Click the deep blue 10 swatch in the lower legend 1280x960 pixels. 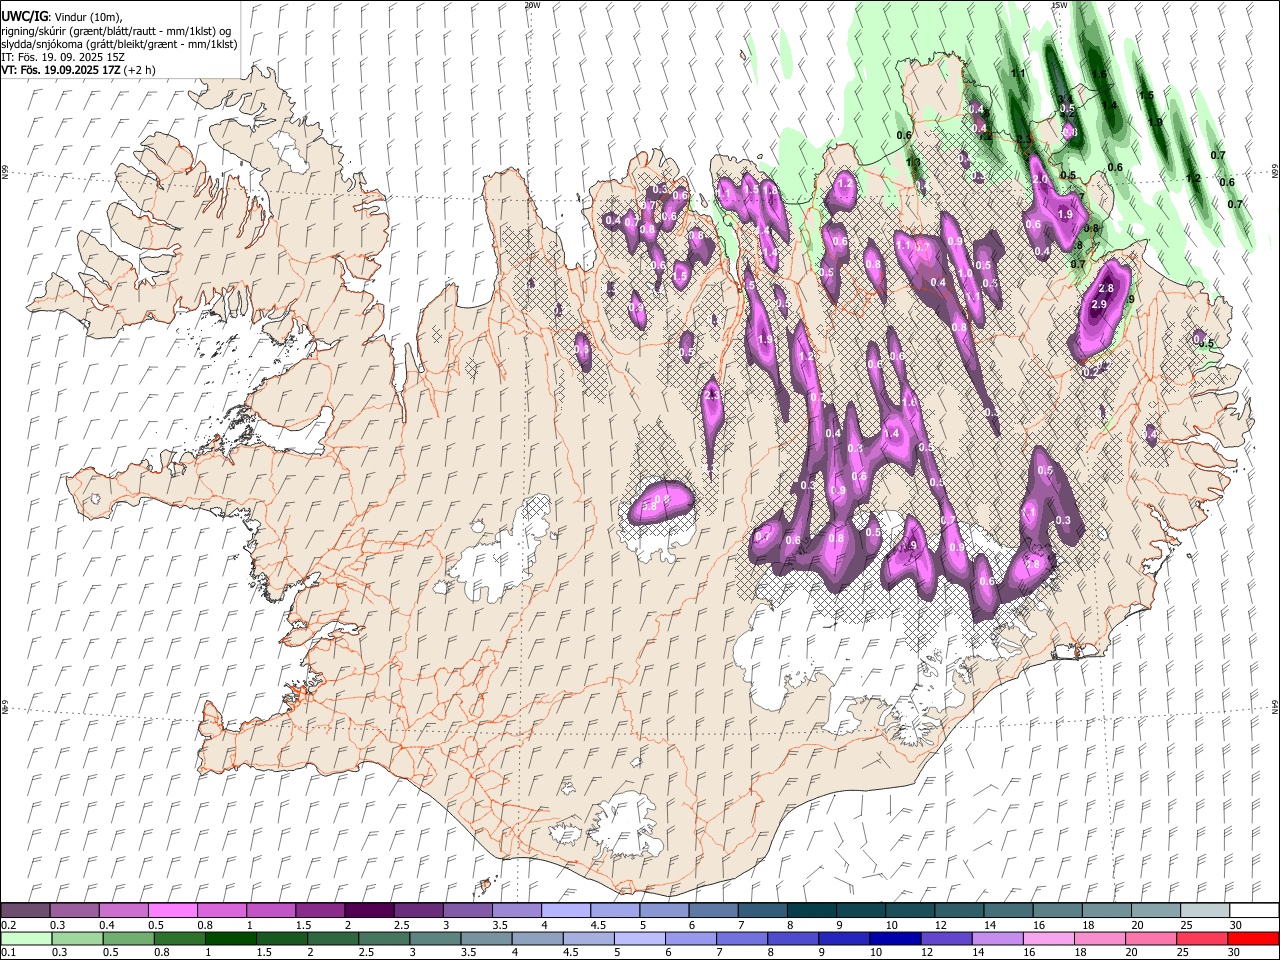coord(893,938)
